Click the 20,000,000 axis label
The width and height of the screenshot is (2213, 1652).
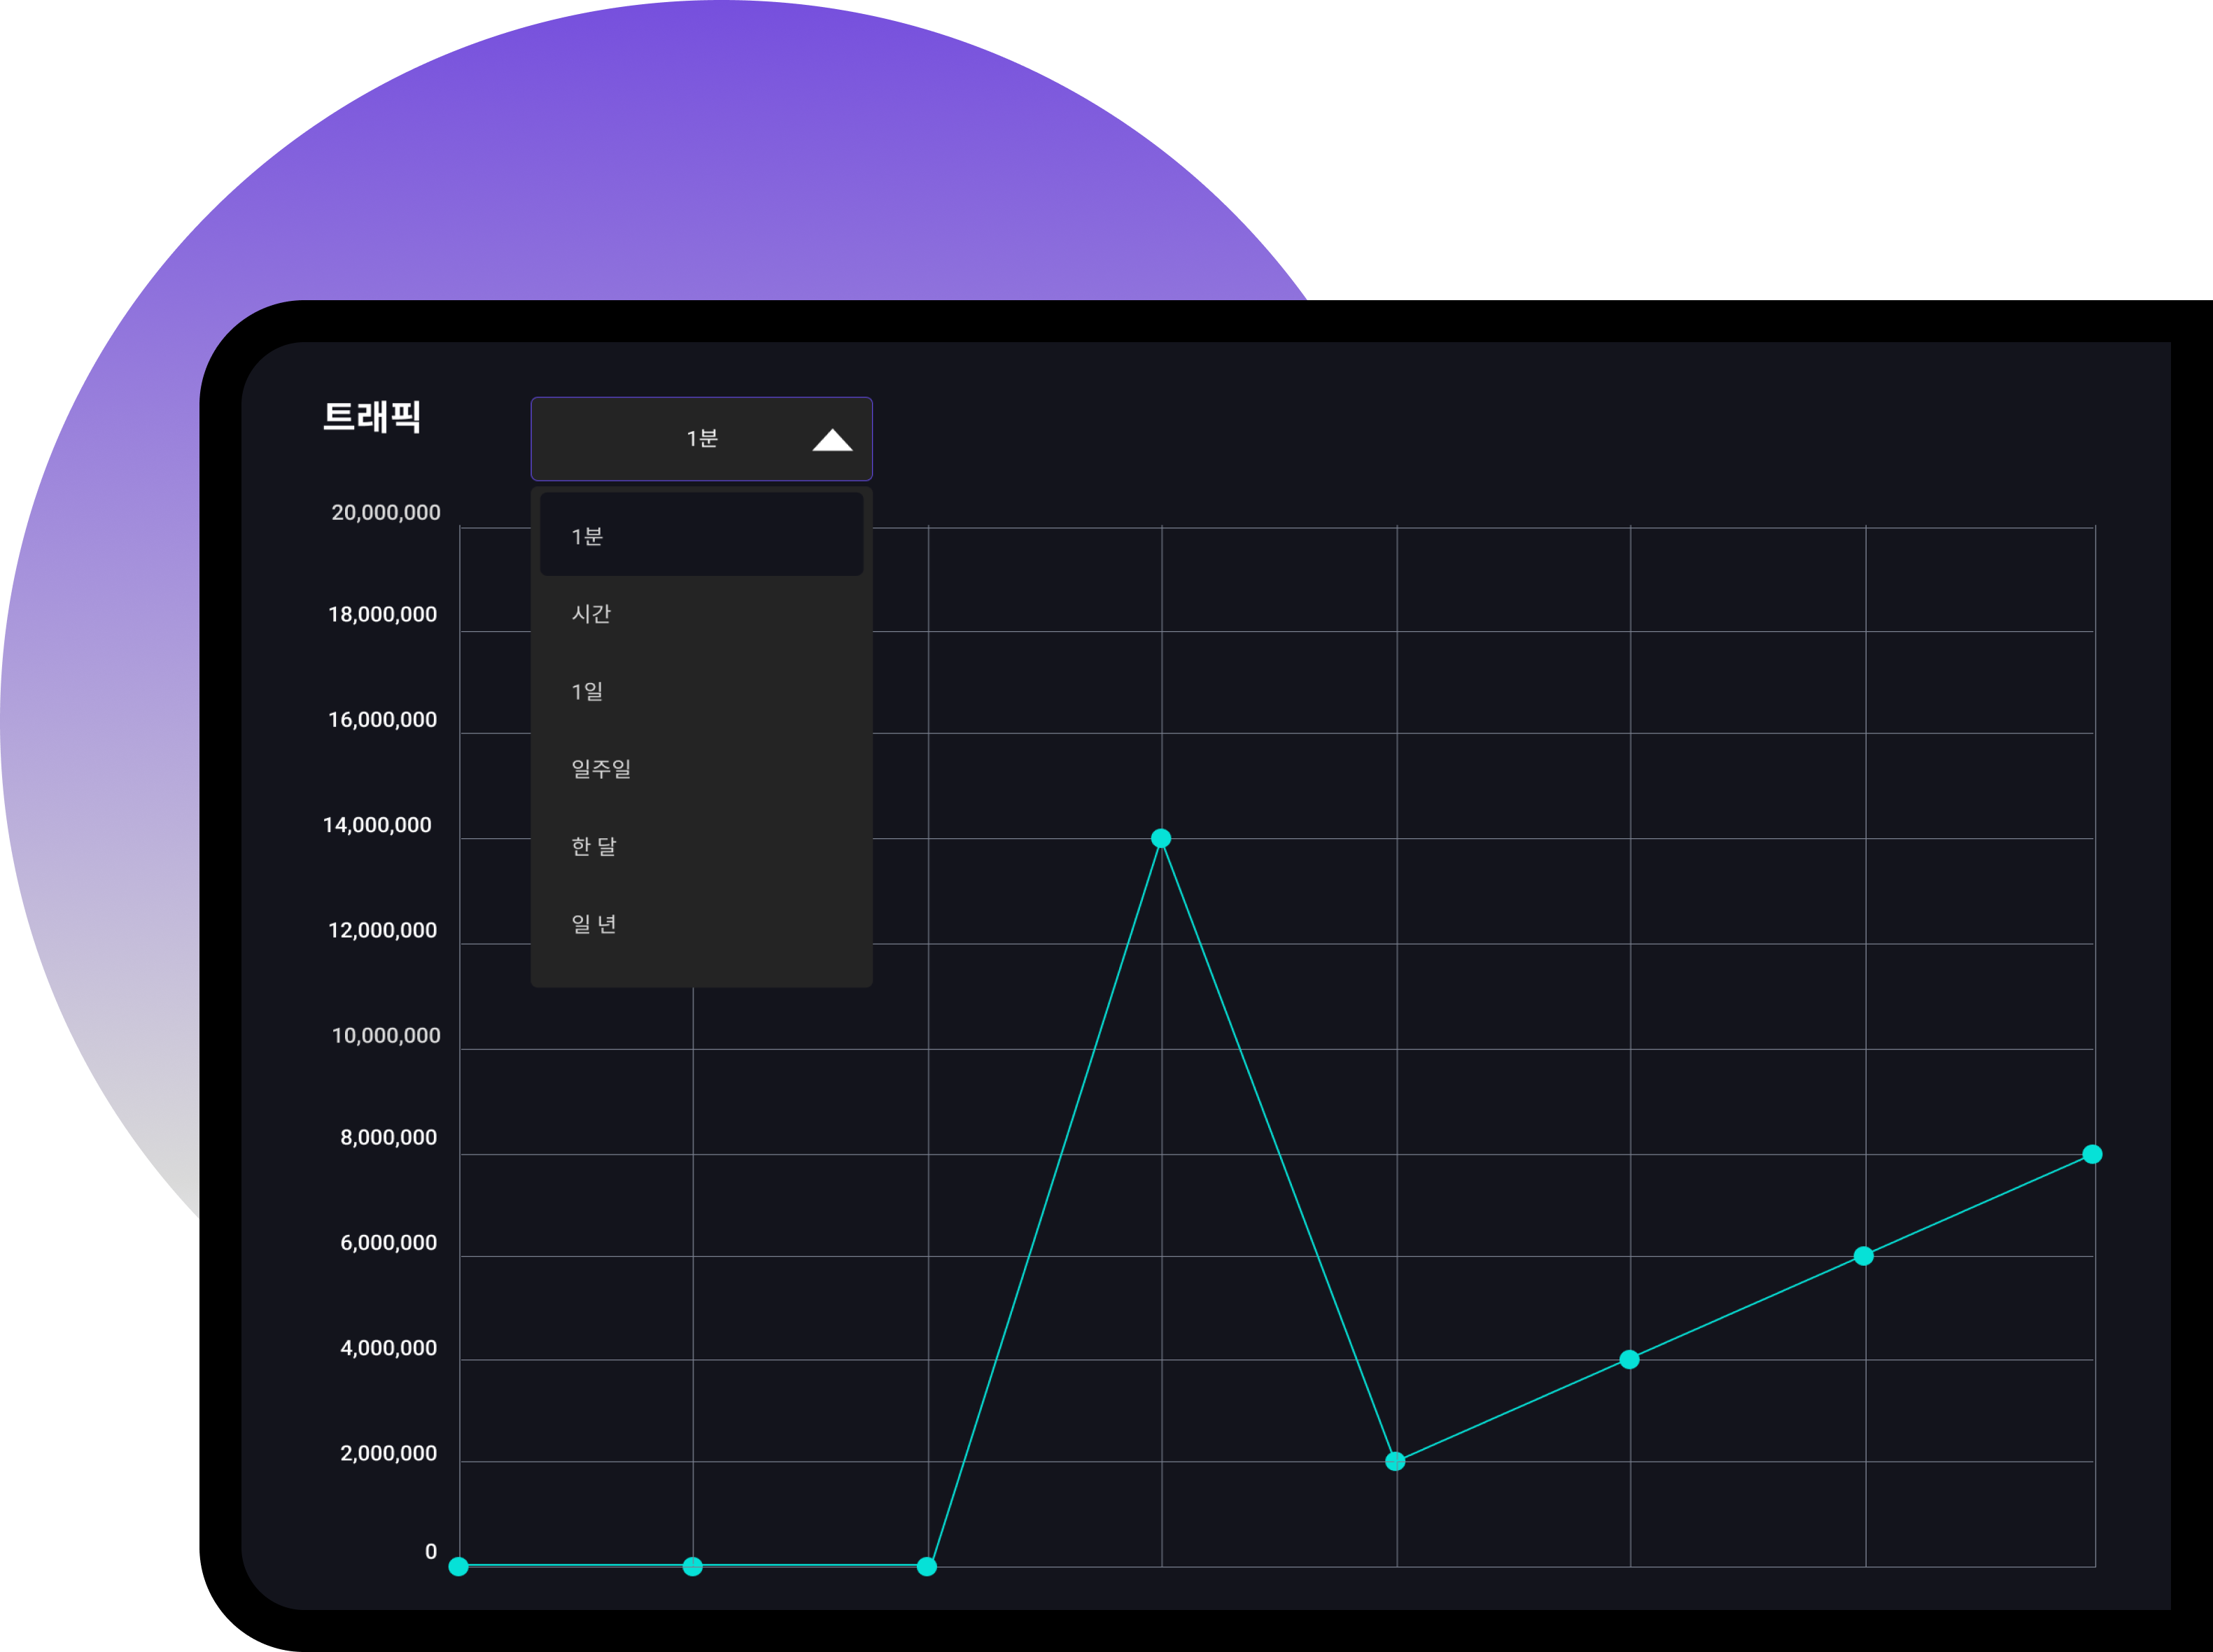pyautogui.click(x=386, y=513)
